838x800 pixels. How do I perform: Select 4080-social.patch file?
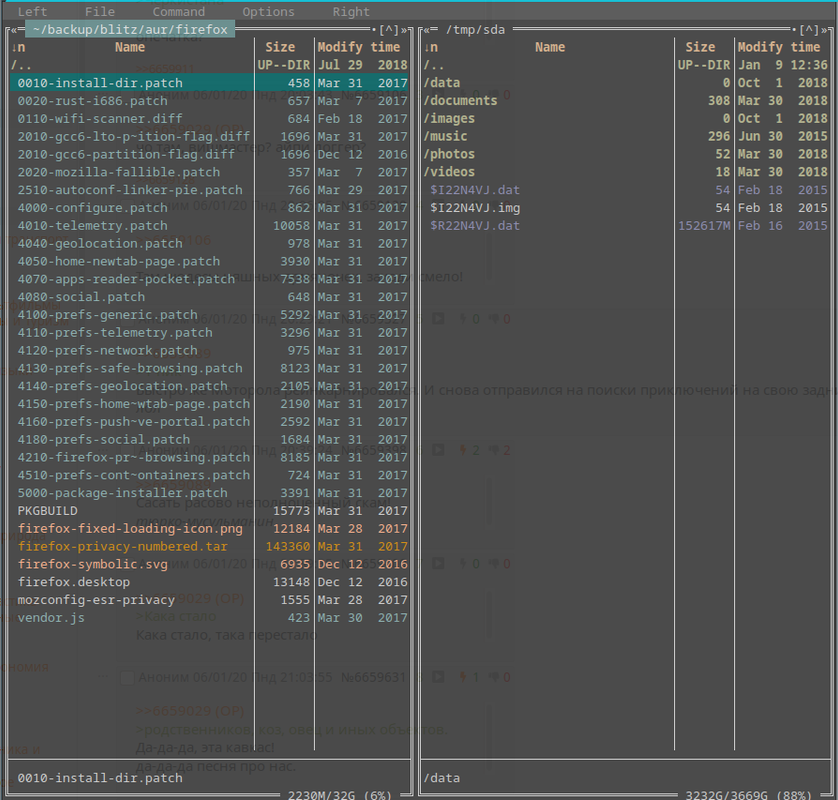click(x=209, y=297)
